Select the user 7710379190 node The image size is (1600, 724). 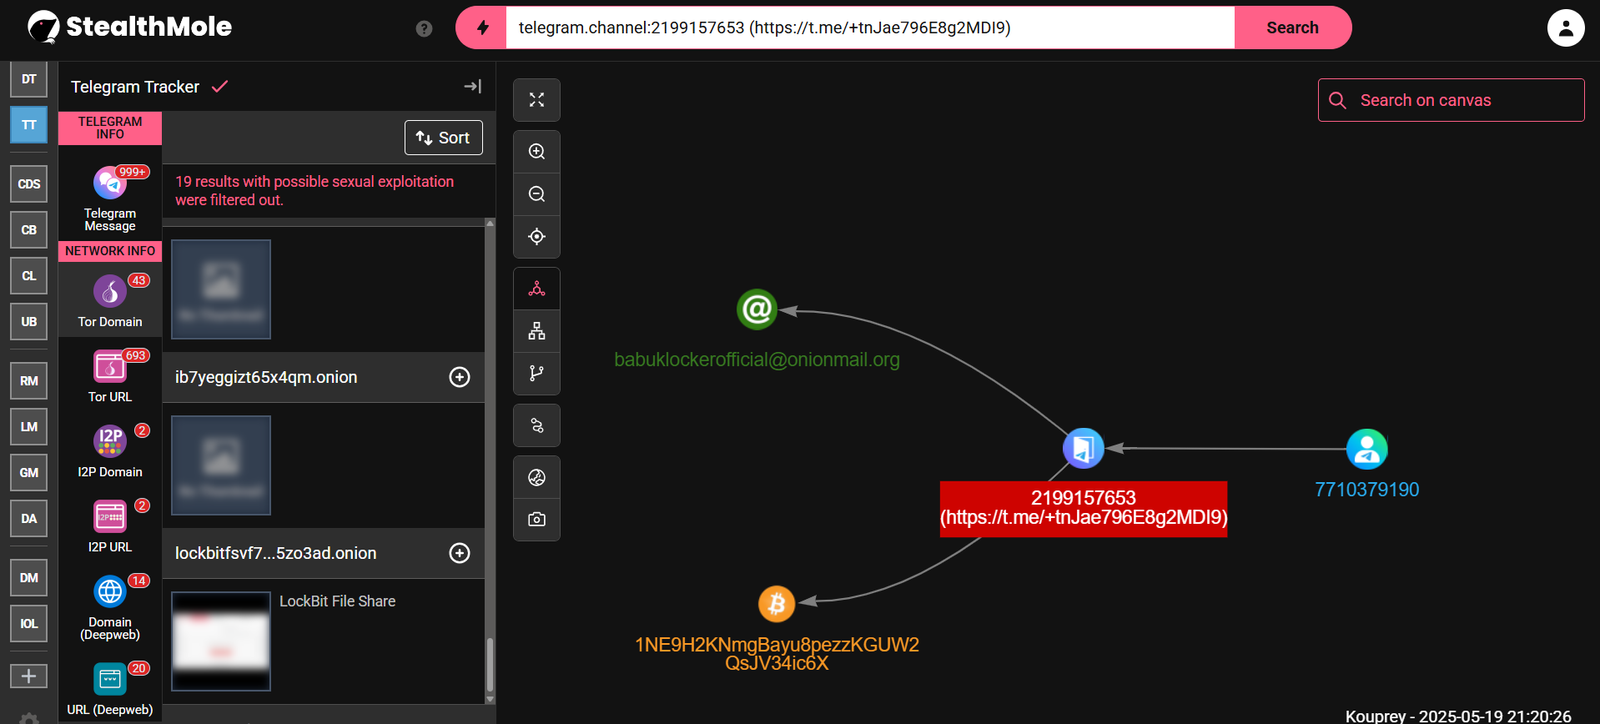tap(1367, 449)
